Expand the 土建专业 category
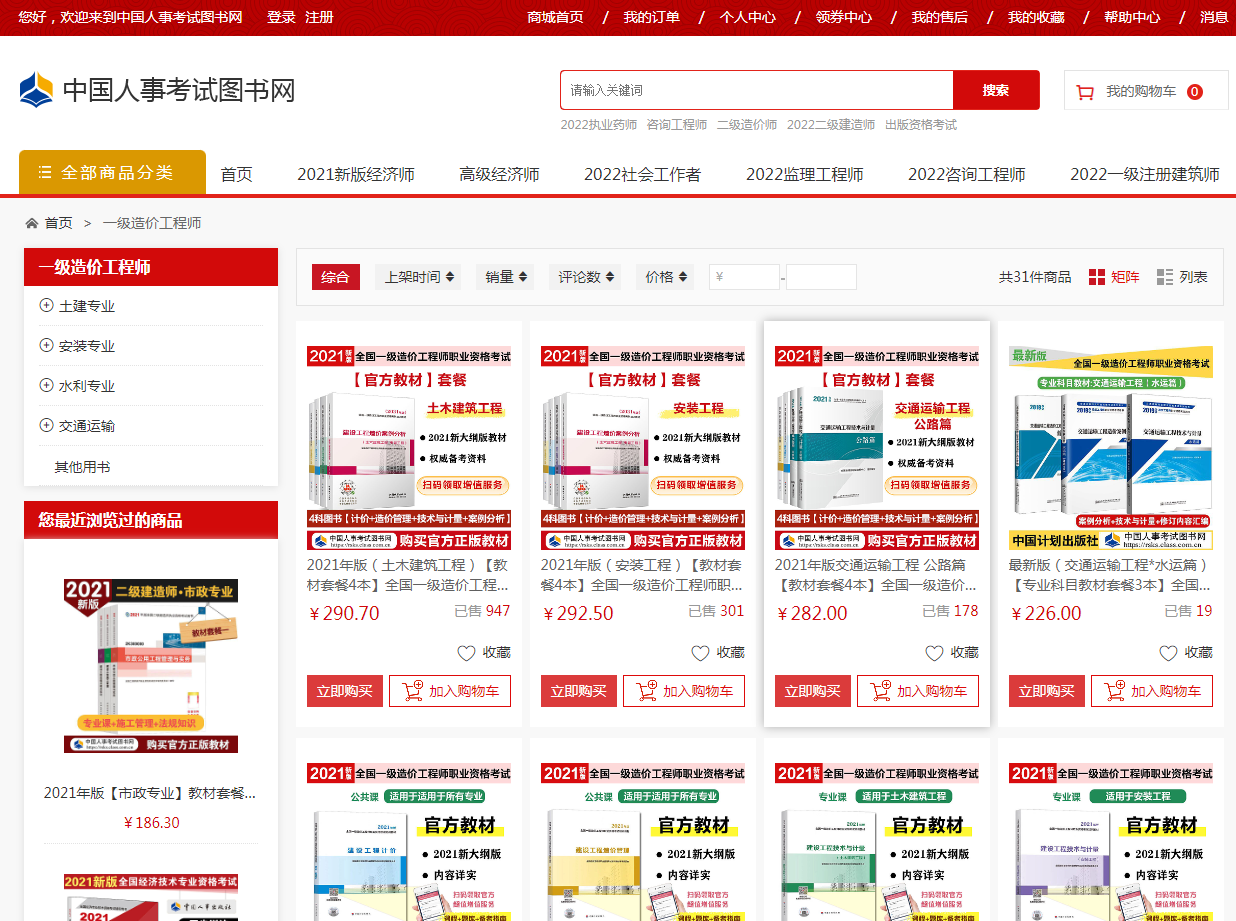This screenshot has height=921, width=1236. coord(46,306)
